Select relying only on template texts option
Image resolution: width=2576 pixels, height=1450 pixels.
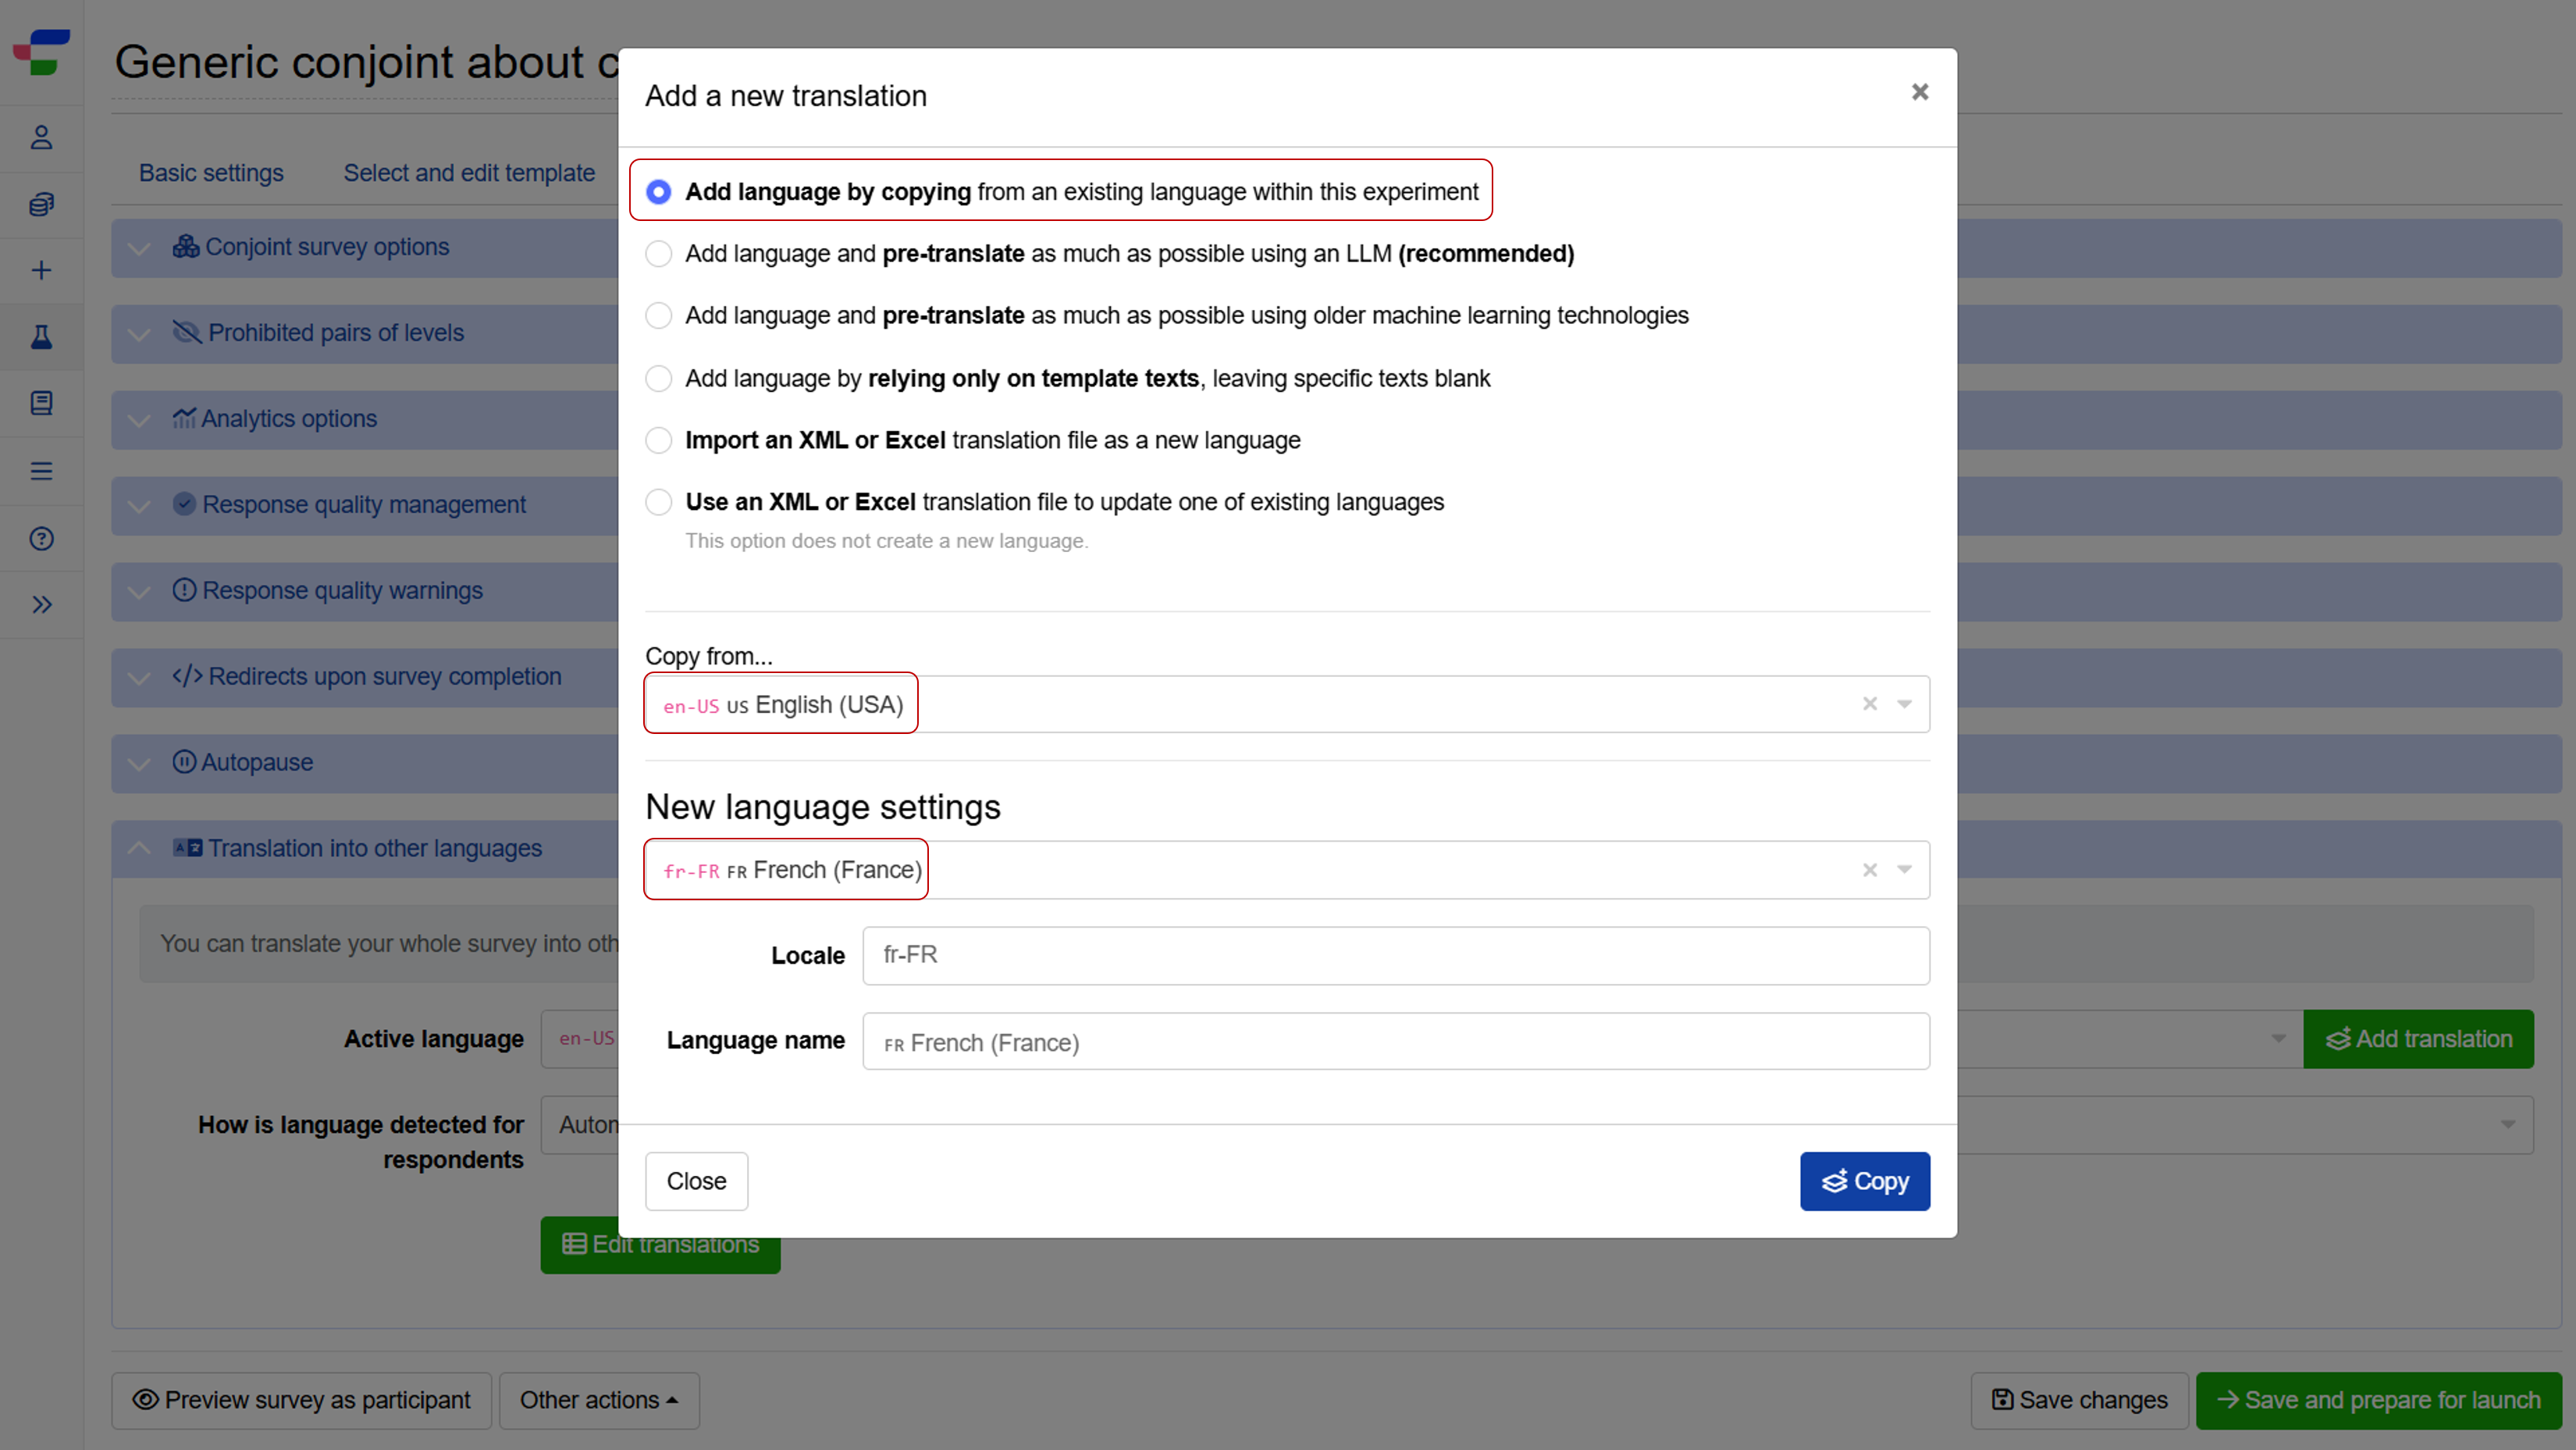(x=659, y=378)
